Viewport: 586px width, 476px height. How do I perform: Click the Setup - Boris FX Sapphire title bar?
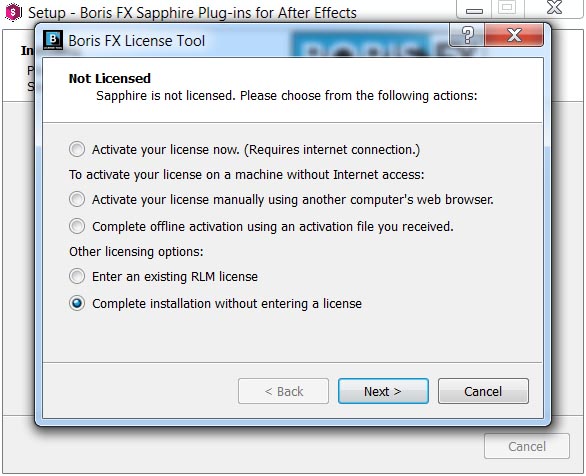point(192,13)
